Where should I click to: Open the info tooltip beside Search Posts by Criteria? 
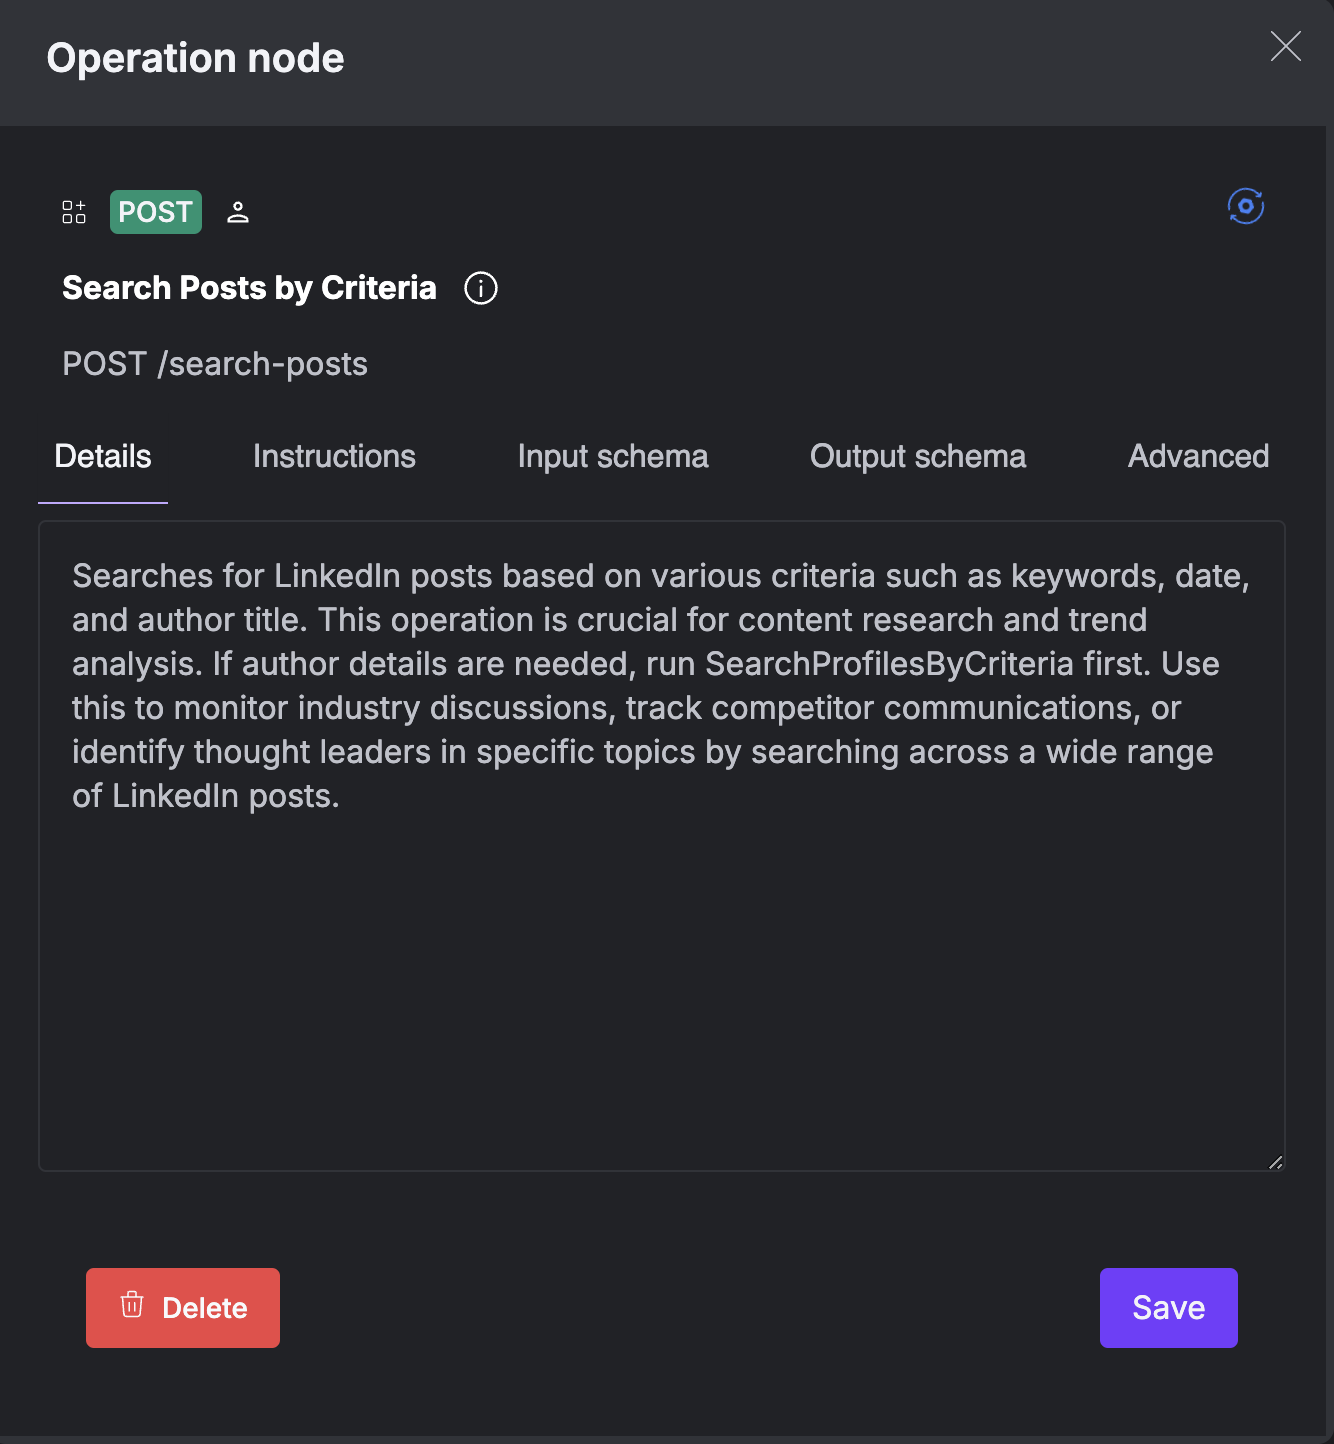point(480,288)
